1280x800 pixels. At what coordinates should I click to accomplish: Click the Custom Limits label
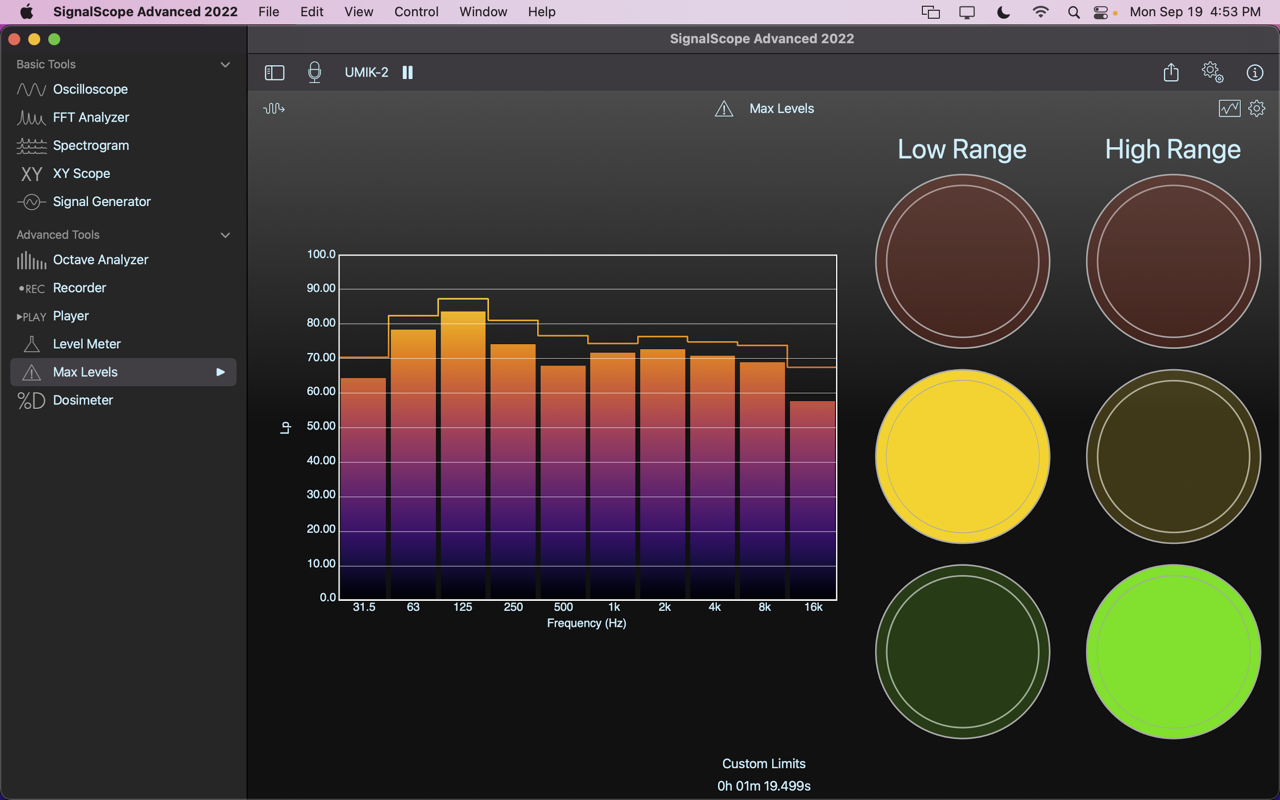tap(764, 764)
